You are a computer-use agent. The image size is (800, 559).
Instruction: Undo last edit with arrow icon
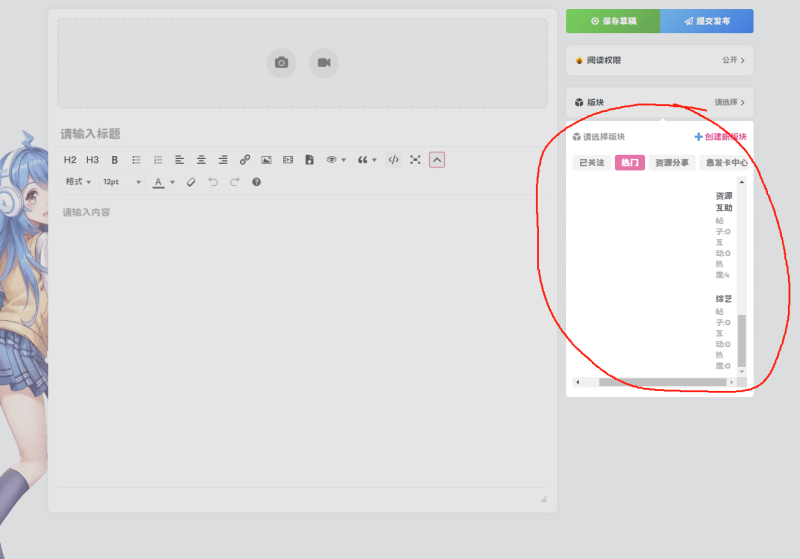pos(213,182)
